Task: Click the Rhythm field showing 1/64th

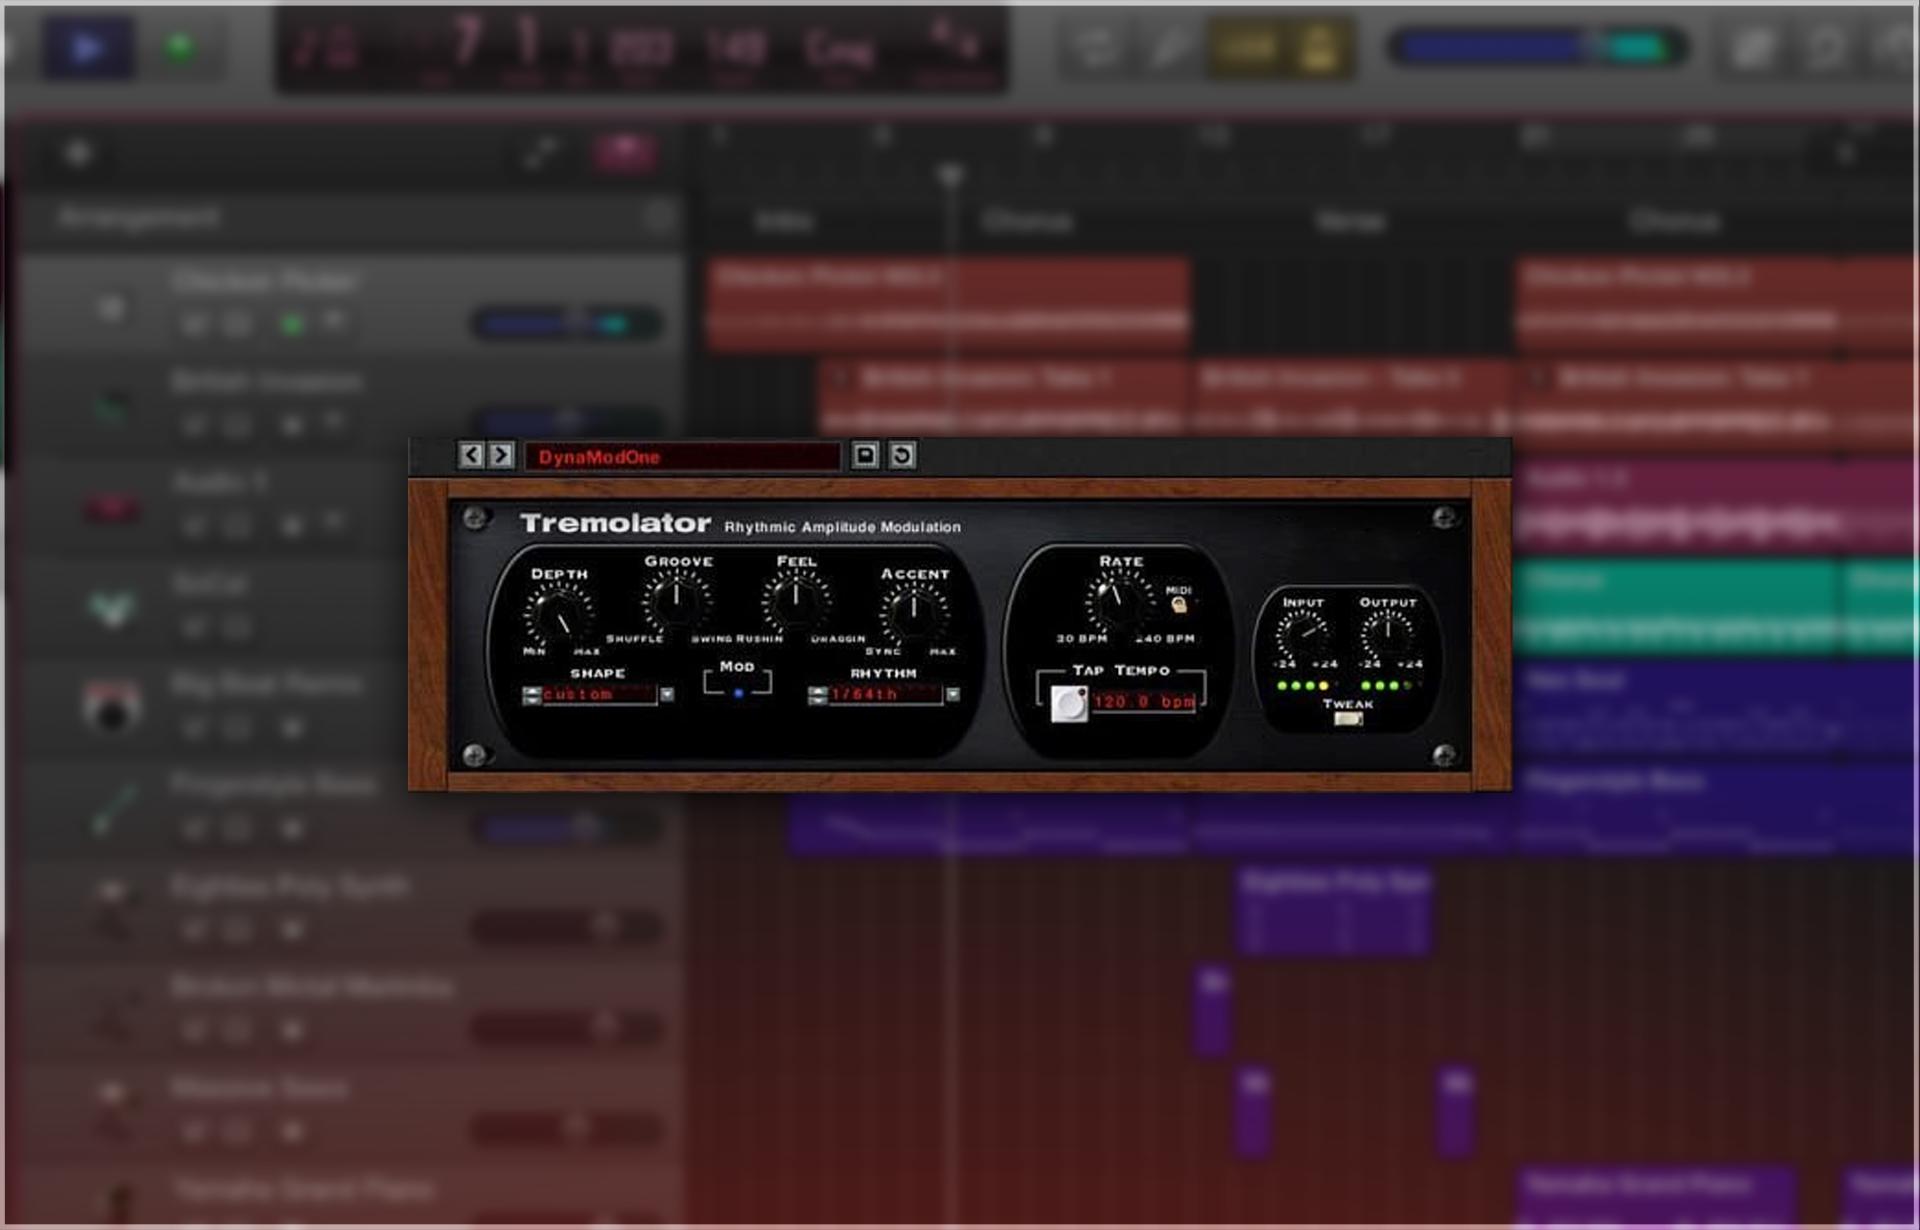Action: pyautogui.click(x=885, y=695)
